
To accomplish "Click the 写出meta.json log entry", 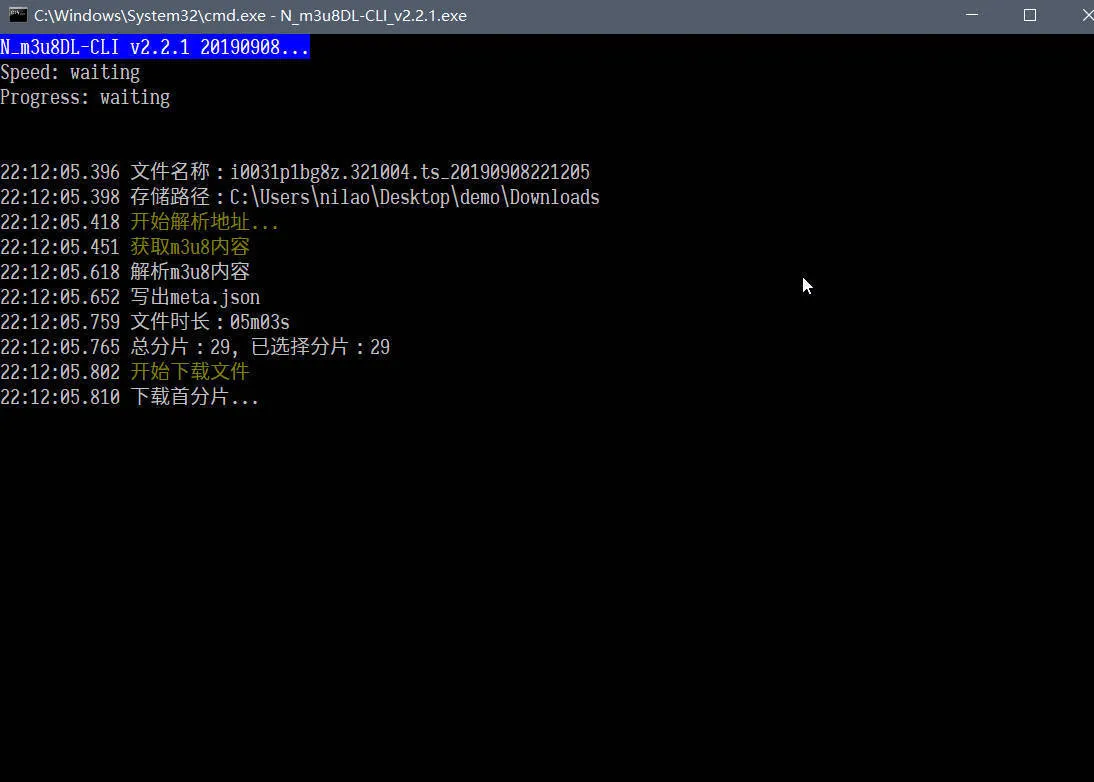I will 195,296.
